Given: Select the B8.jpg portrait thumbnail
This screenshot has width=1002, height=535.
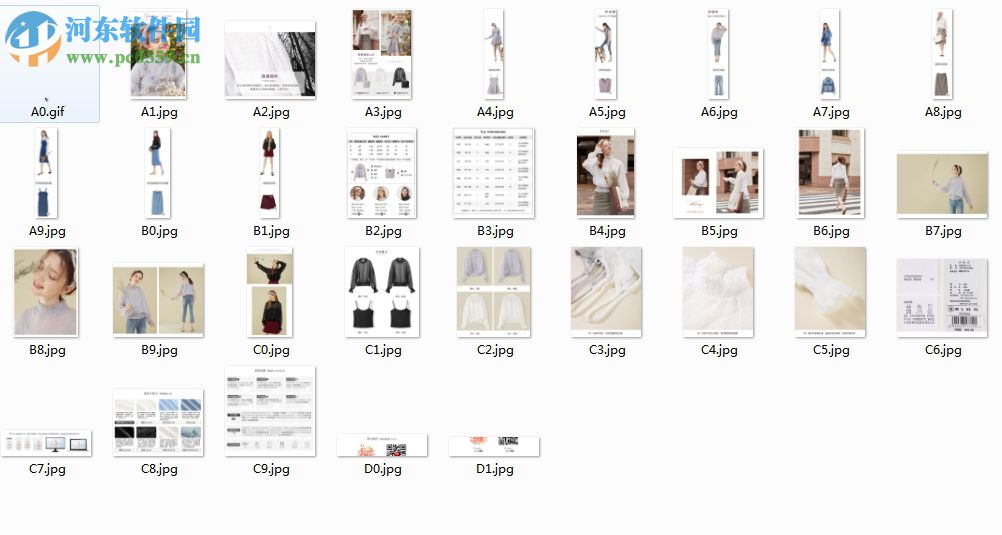Looking at the screenshot, I should pos(46,292).
